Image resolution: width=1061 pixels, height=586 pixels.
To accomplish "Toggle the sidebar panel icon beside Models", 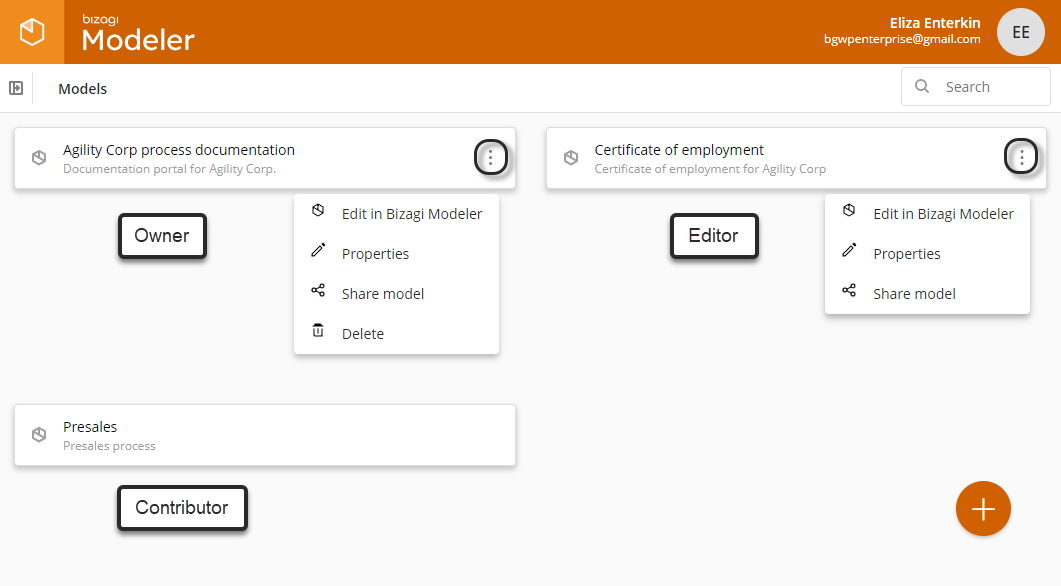I will coord(16,88).
